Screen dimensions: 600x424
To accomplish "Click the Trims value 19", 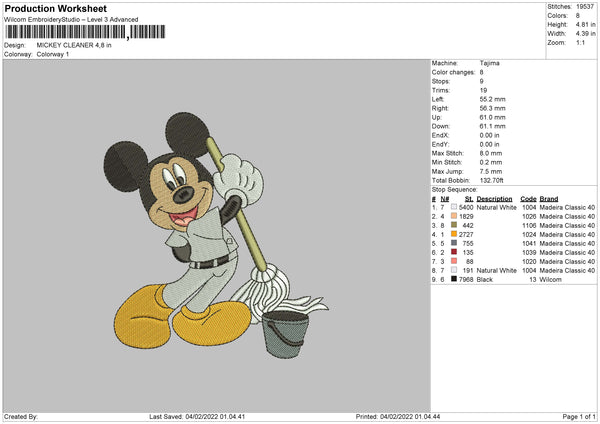I will [x=483, y=90].
